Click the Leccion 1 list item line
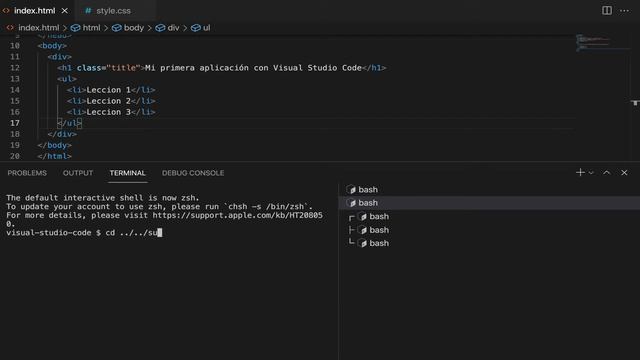This screenshot has height=360, width=640. [x=111, y=90]
